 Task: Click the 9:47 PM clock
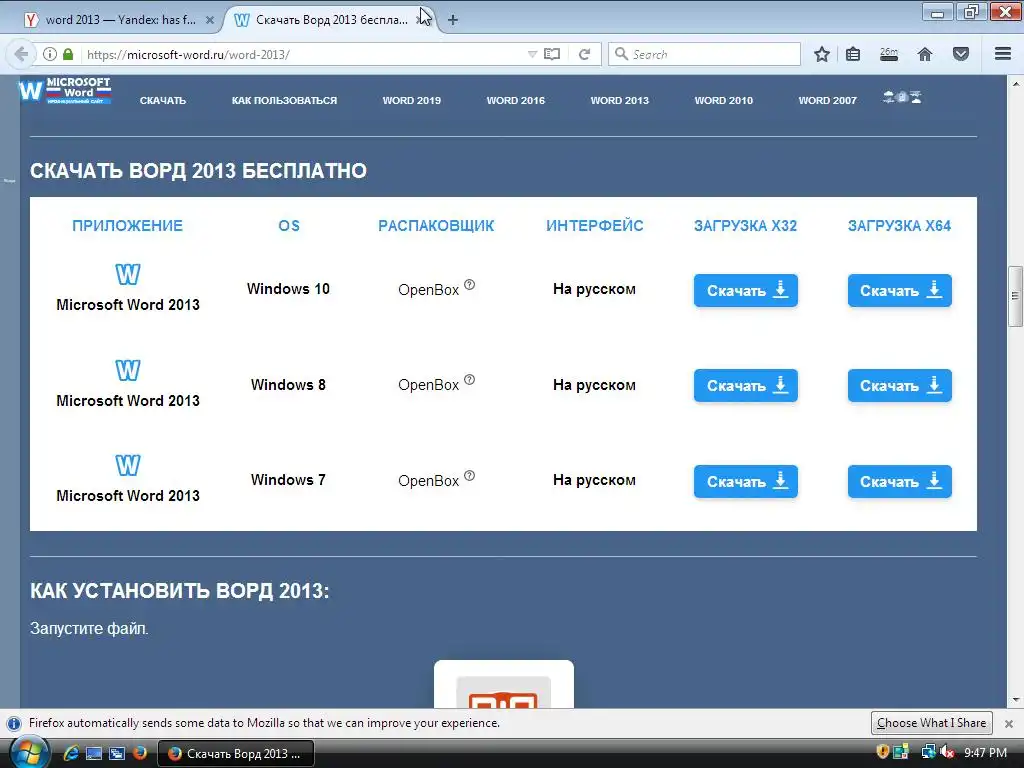click(x=985, y=753)
